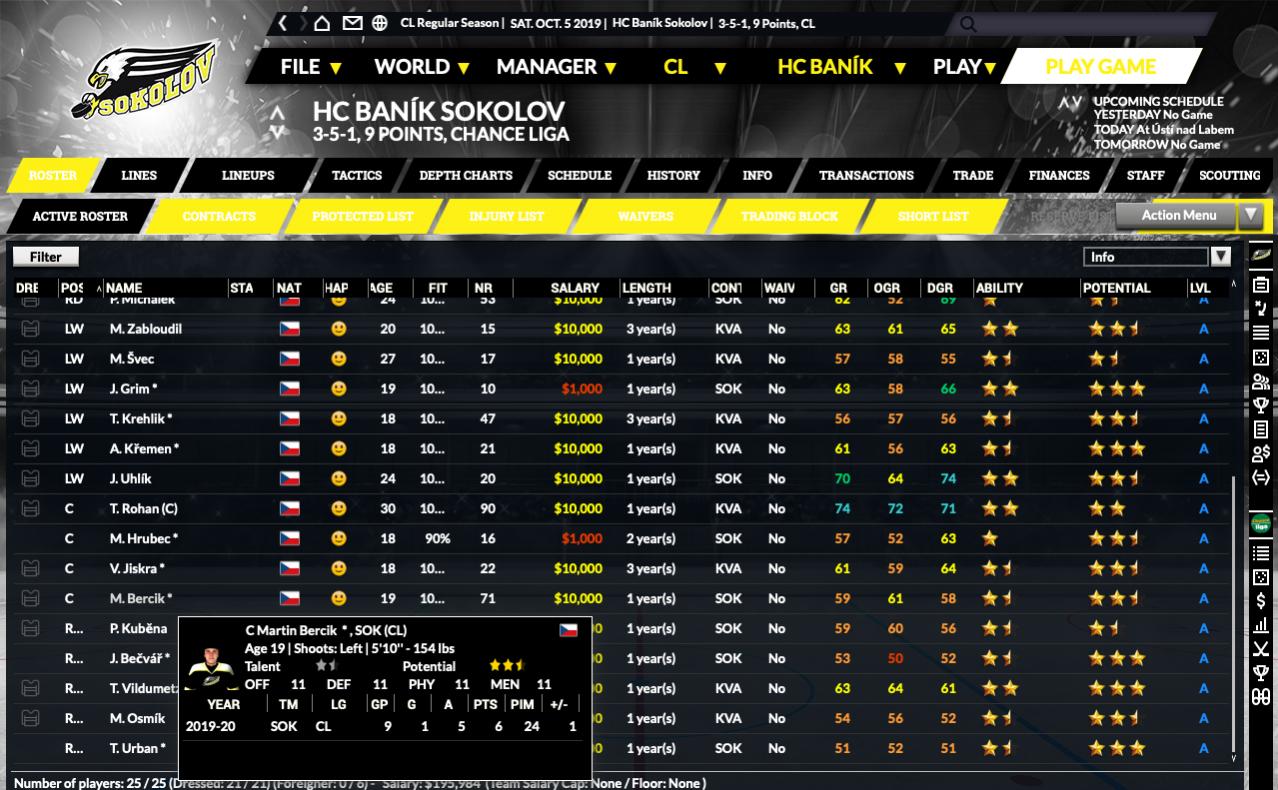Viewport: 1278px width, 790px height.
Task: Toggle dressed jersey for M. Zabloudil
Action: [30, 329]
